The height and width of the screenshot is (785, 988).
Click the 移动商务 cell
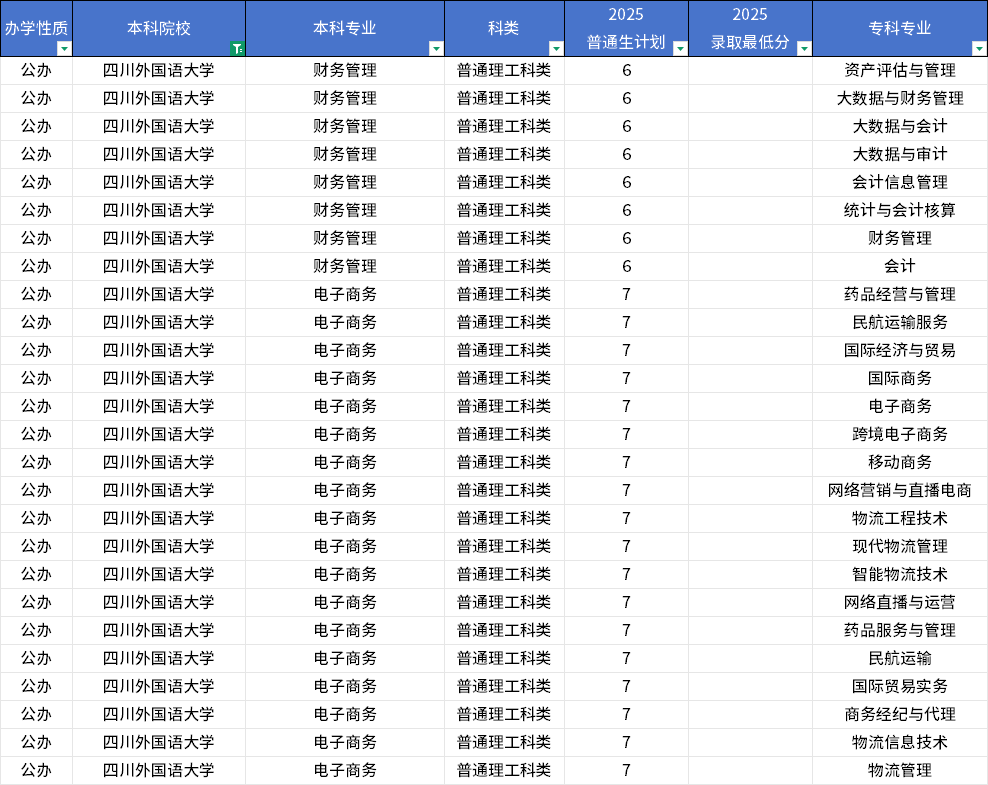(900, 462)
